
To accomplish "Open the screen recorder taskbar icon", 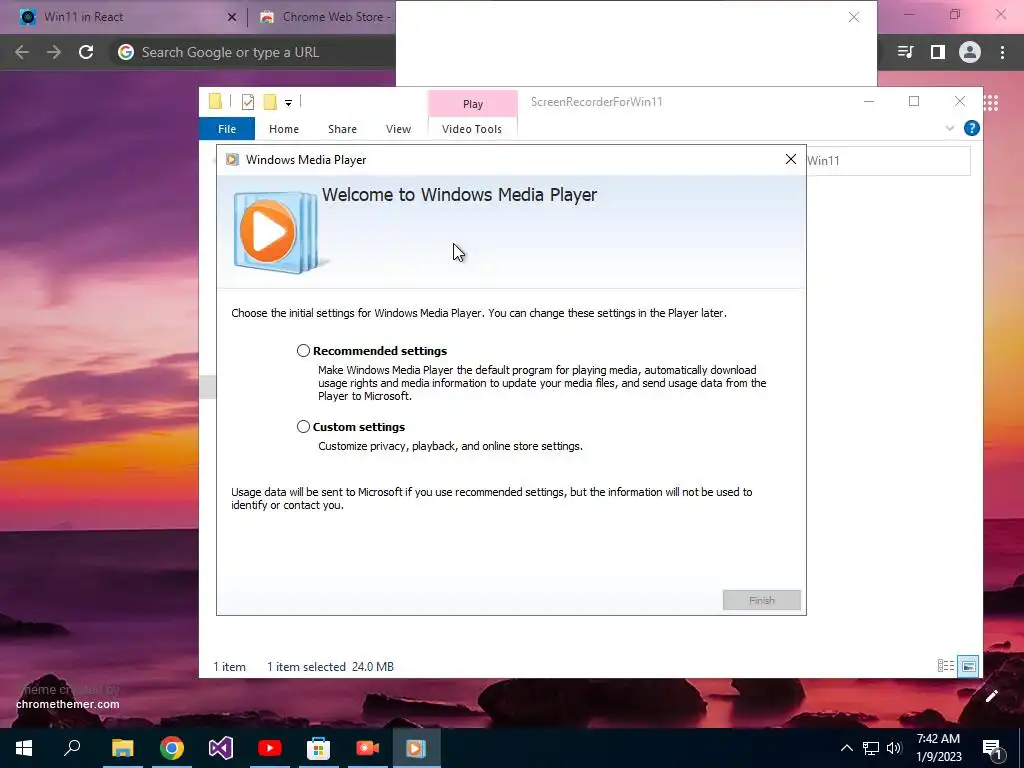I will [367, 748].
